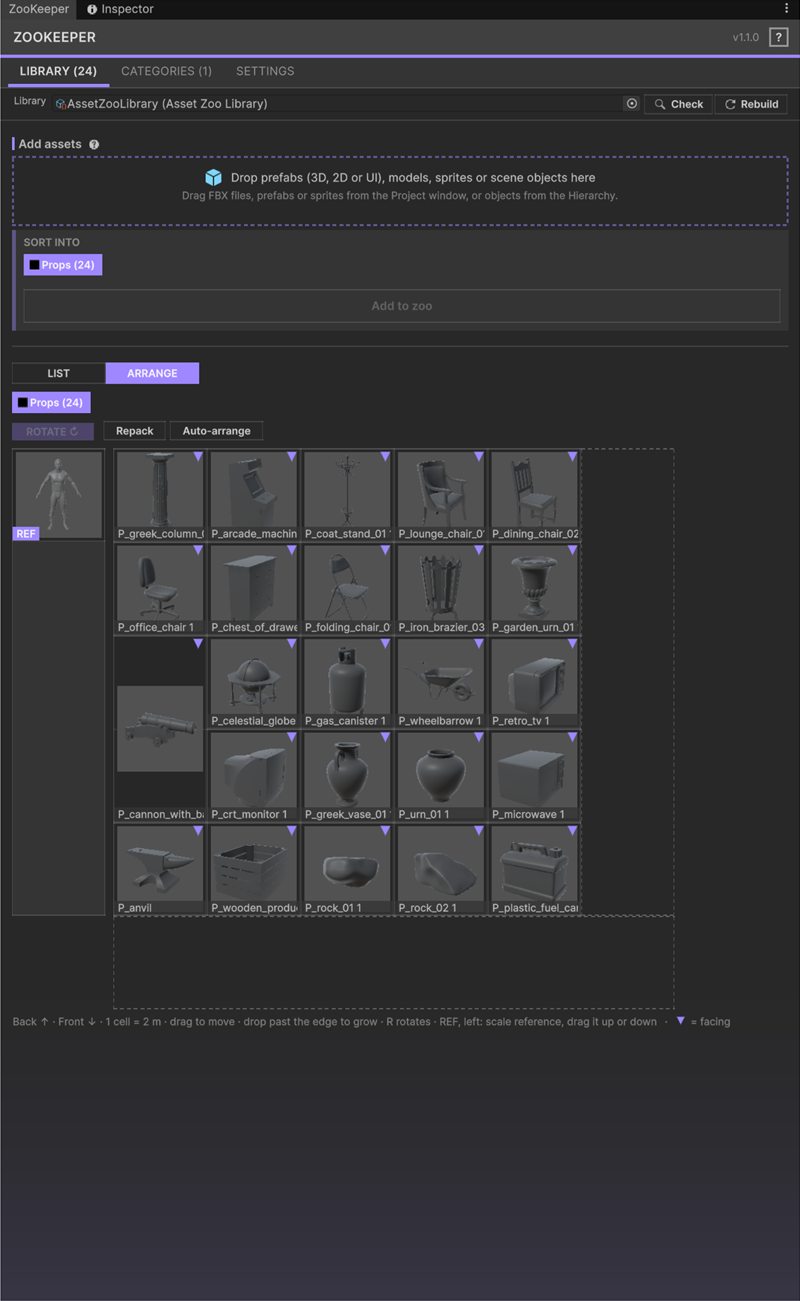
Task: Click facing arrow on P_gas_canister 1 cell
Action: pos(385,643)
